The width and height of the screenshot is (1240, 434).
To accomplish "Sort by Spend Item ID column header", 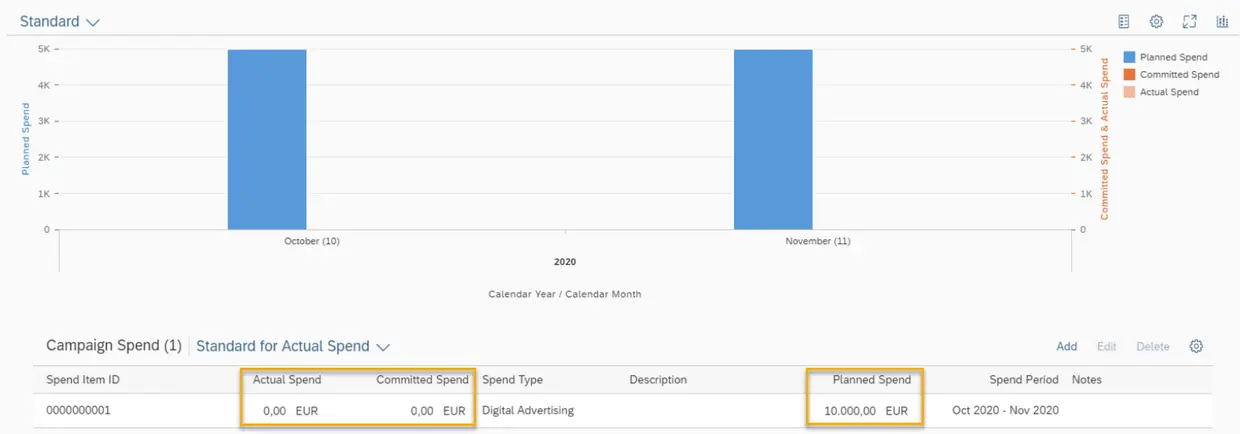I will click(83, 380).
